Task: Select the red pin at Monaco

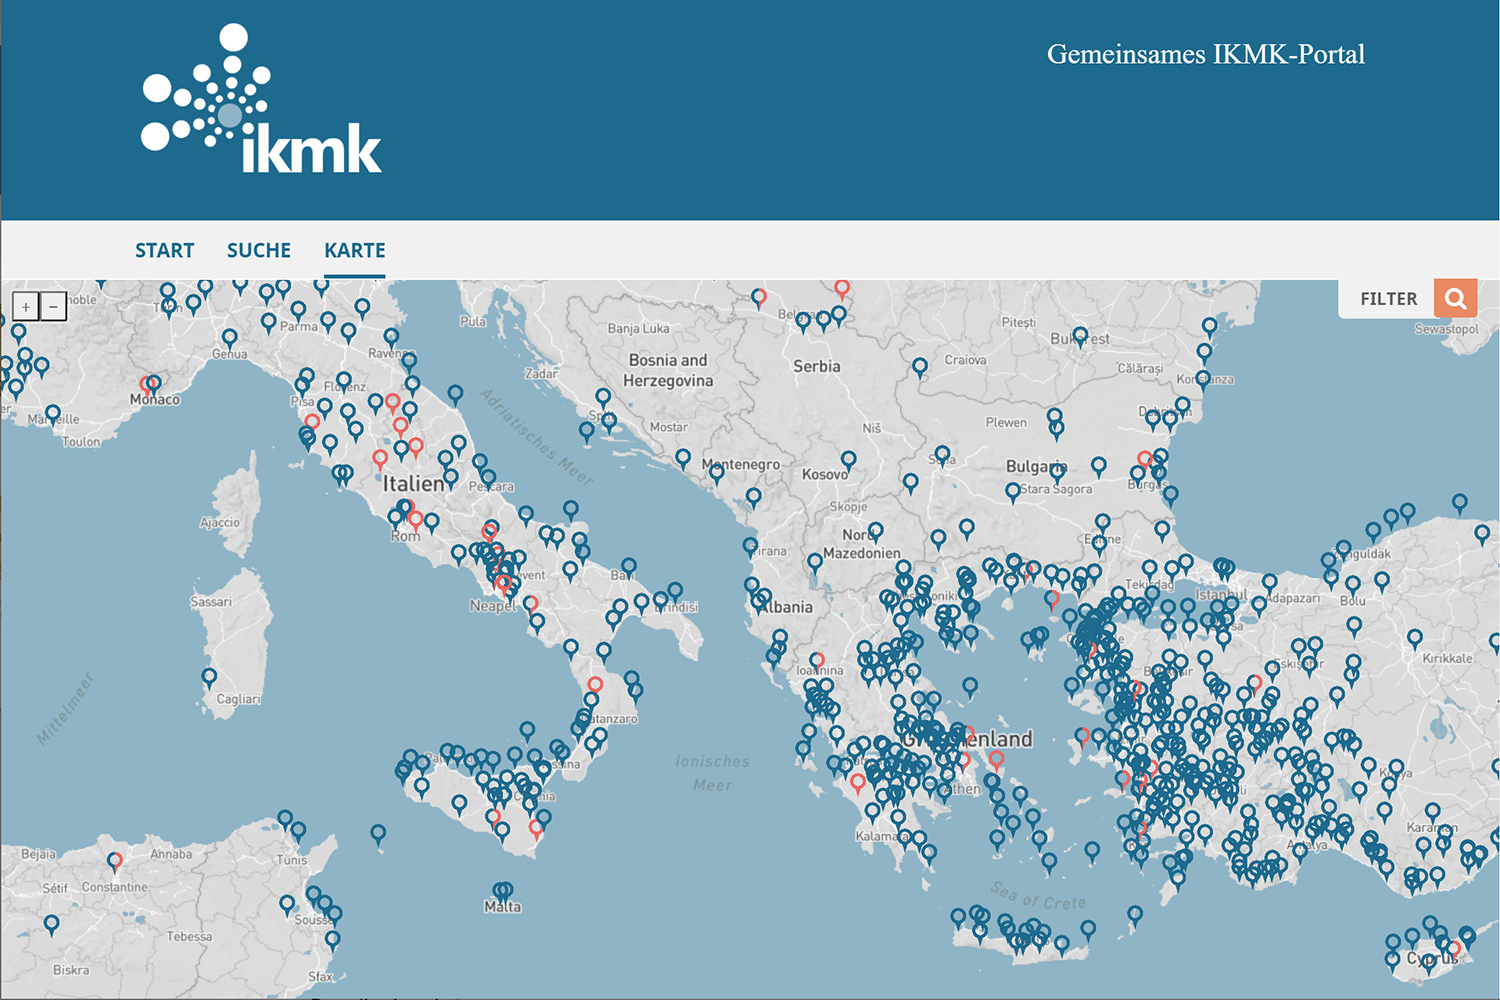Action: click(x=146, y=384)
